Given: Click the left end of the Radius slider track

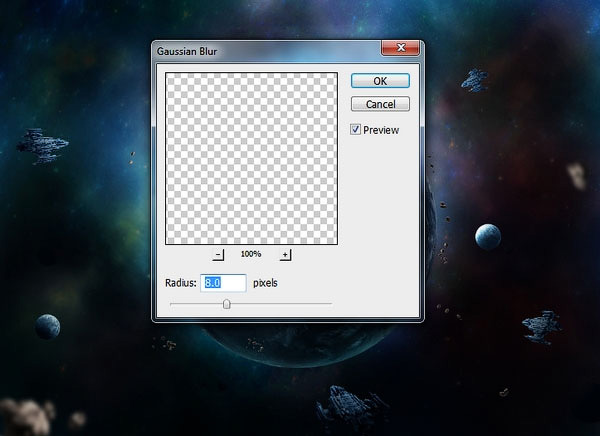Looking at the screenshot, I should tap(172, 304).
